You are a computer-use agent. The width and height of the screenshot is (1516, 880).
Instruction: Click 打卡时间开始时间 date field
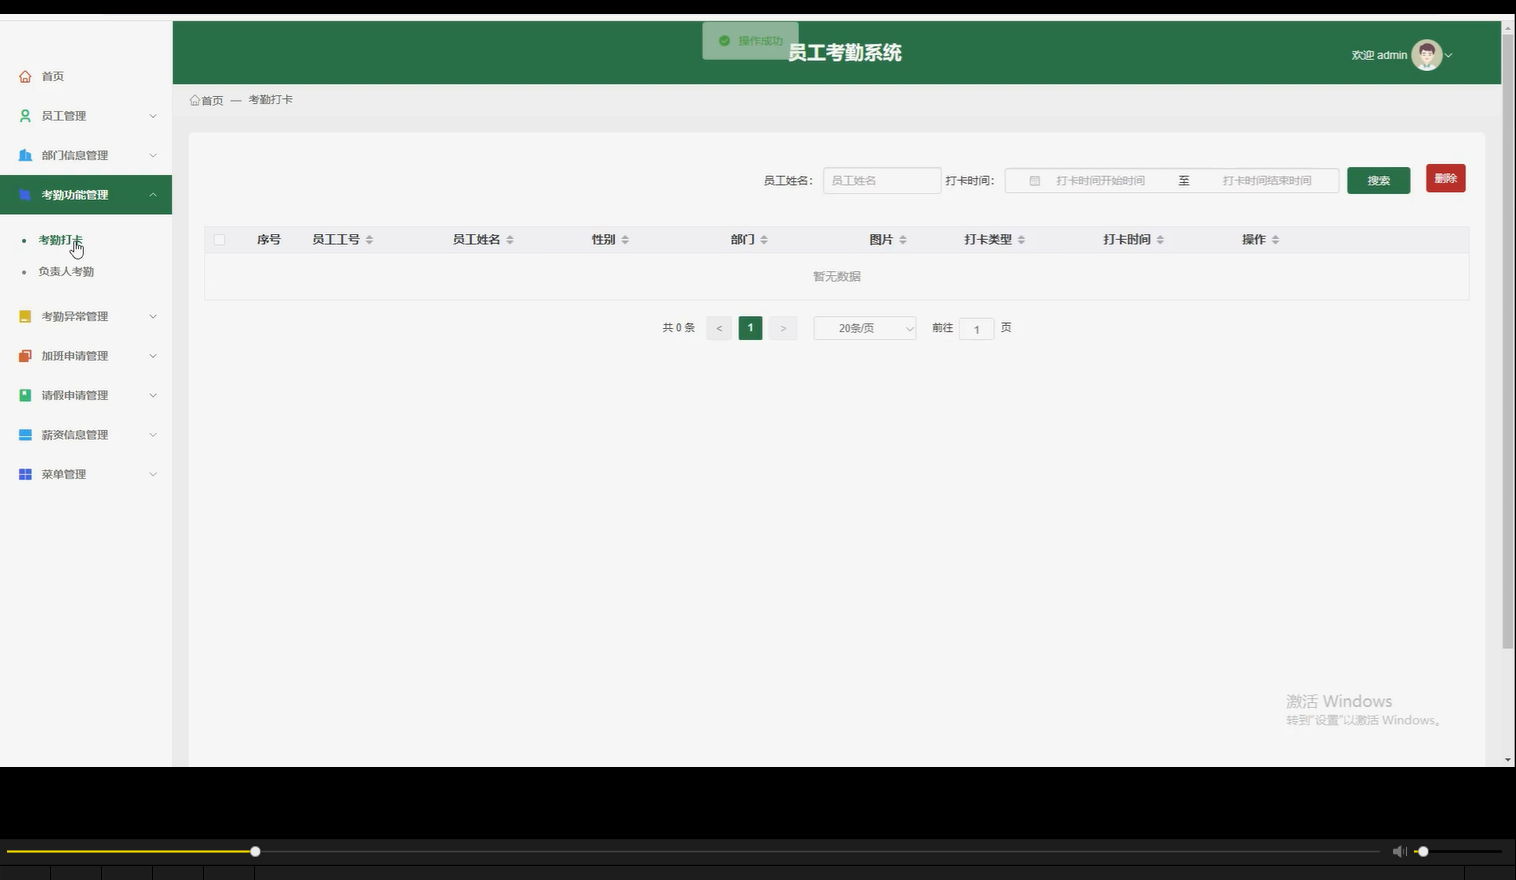pos(1101,181)
